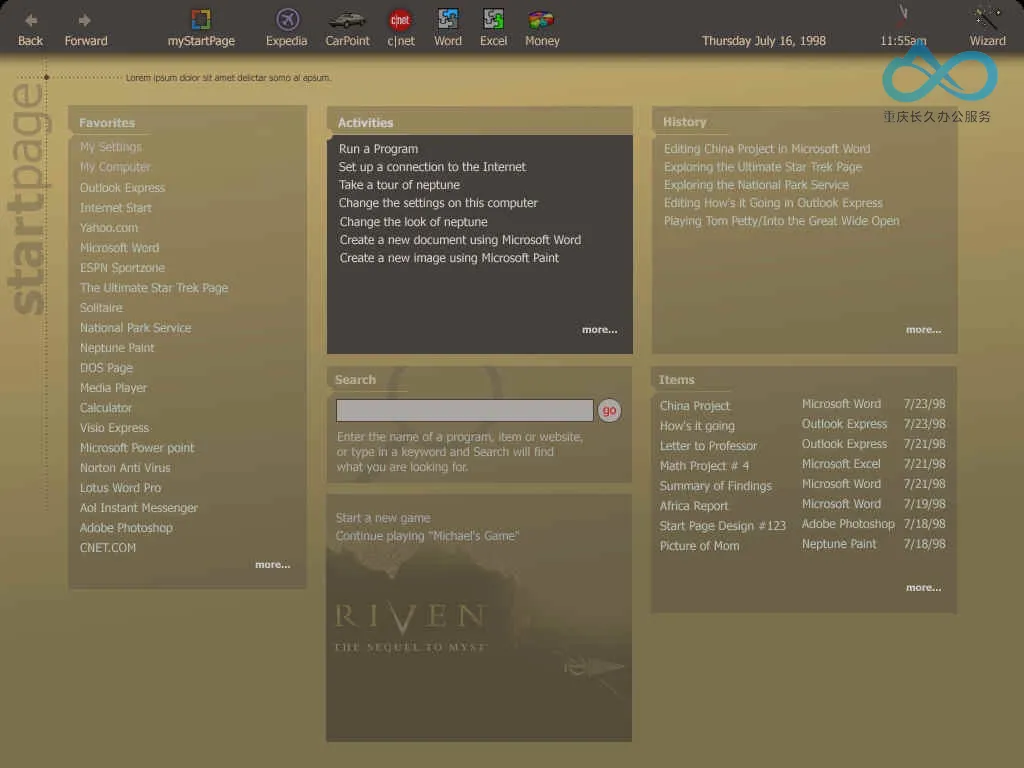The height and width of the screenshot is (768, 1024).
Task: Start the Wizard wand icon
Action: pyautogui.click(x=987, y=18)
